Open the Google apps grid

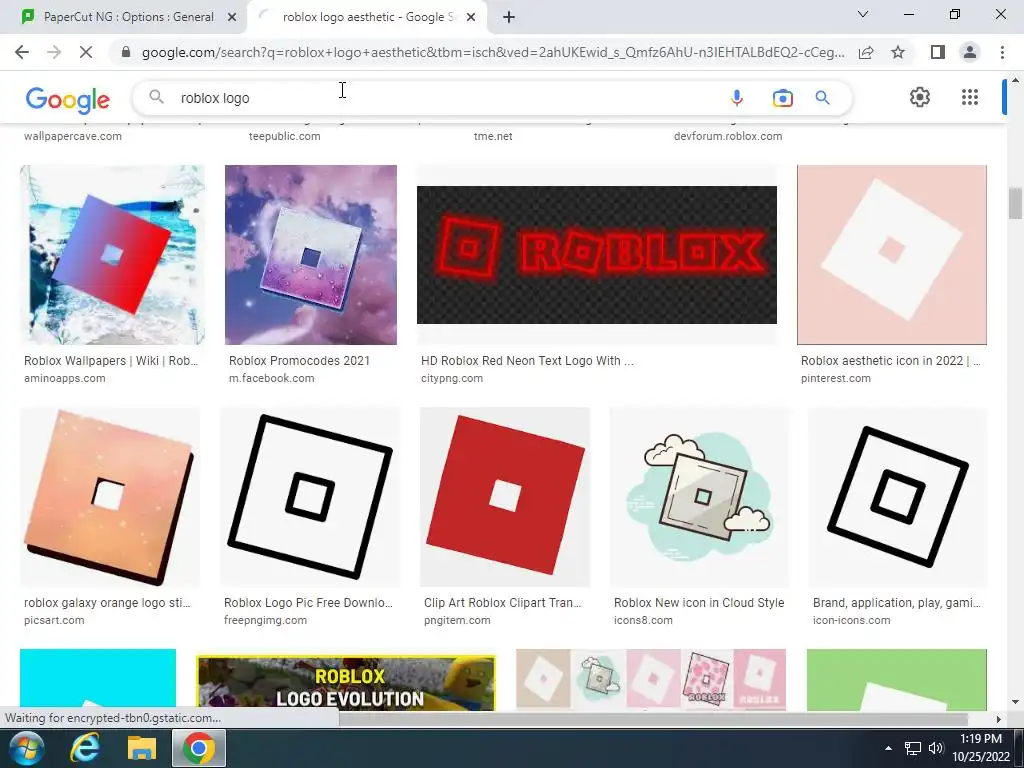point(970,97)
